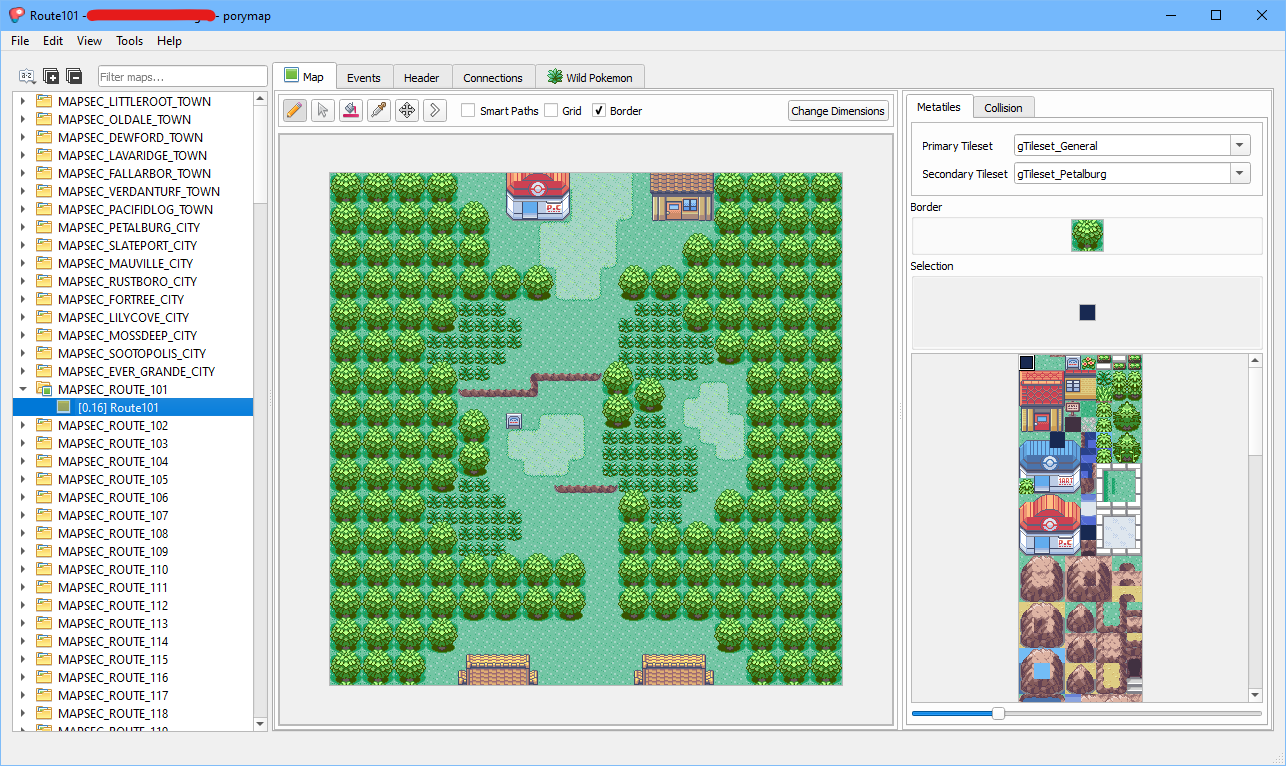Expand the MAPSEC_PETALBURG_CITY folder
Screen dimensions: 1286x766
pyautogui.click(x=23, y=228)
